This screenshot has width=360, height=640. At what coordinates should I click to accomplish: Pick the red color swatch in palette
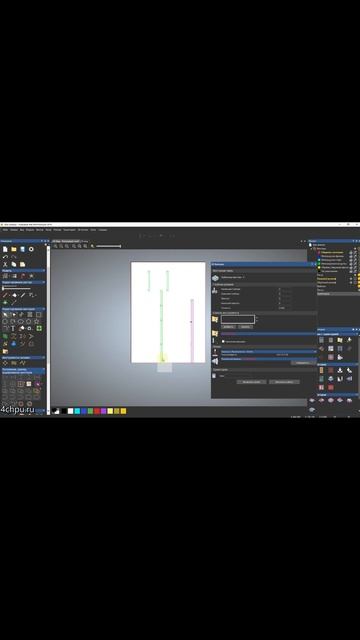97,411
